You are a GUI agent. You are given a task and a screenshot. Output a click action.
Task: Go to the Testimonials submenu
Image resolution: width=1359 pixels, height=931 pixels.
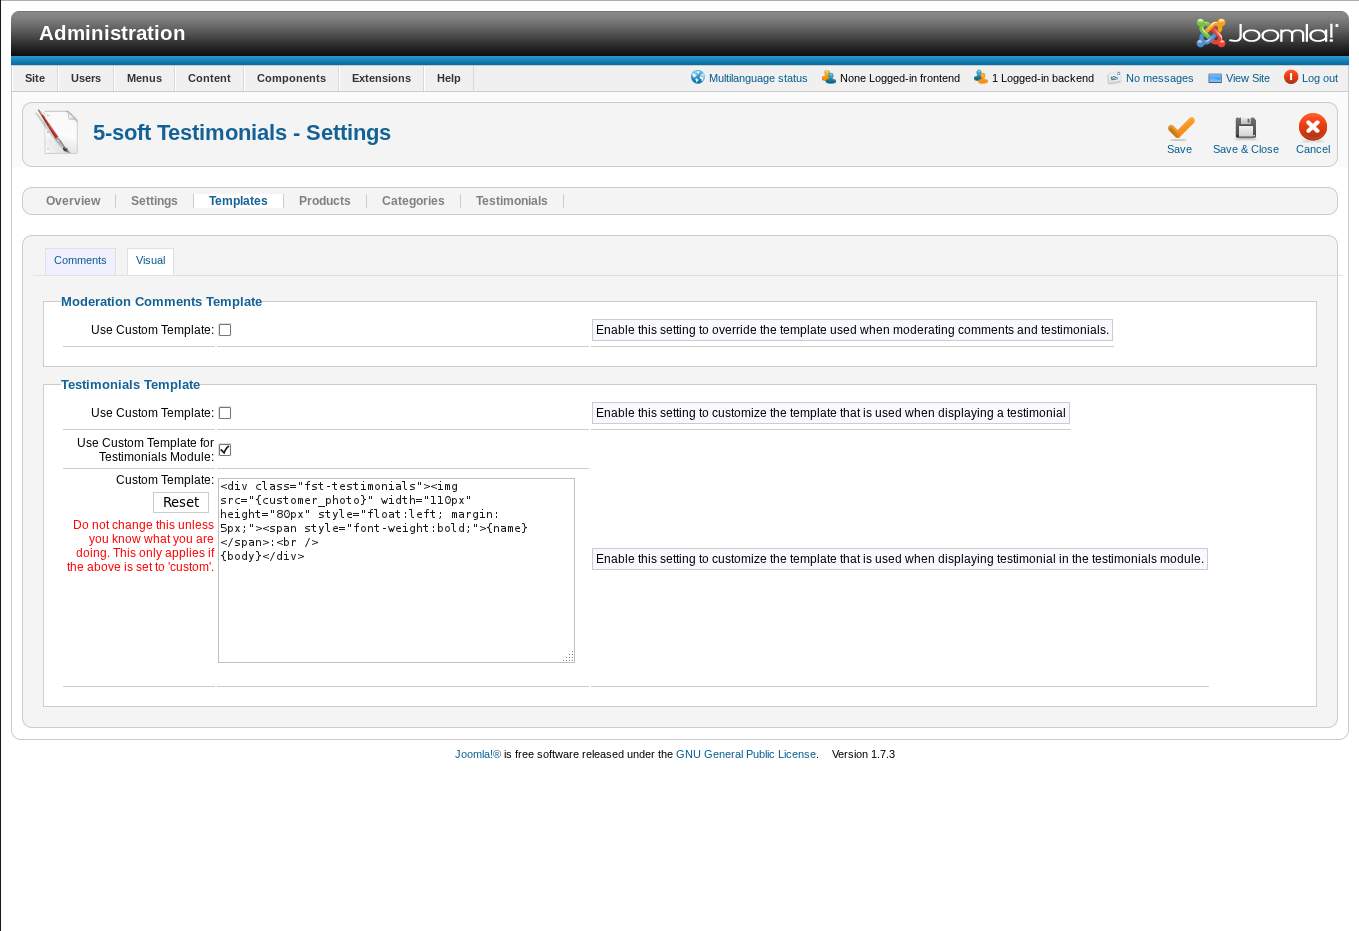click(x=512, y=201)
